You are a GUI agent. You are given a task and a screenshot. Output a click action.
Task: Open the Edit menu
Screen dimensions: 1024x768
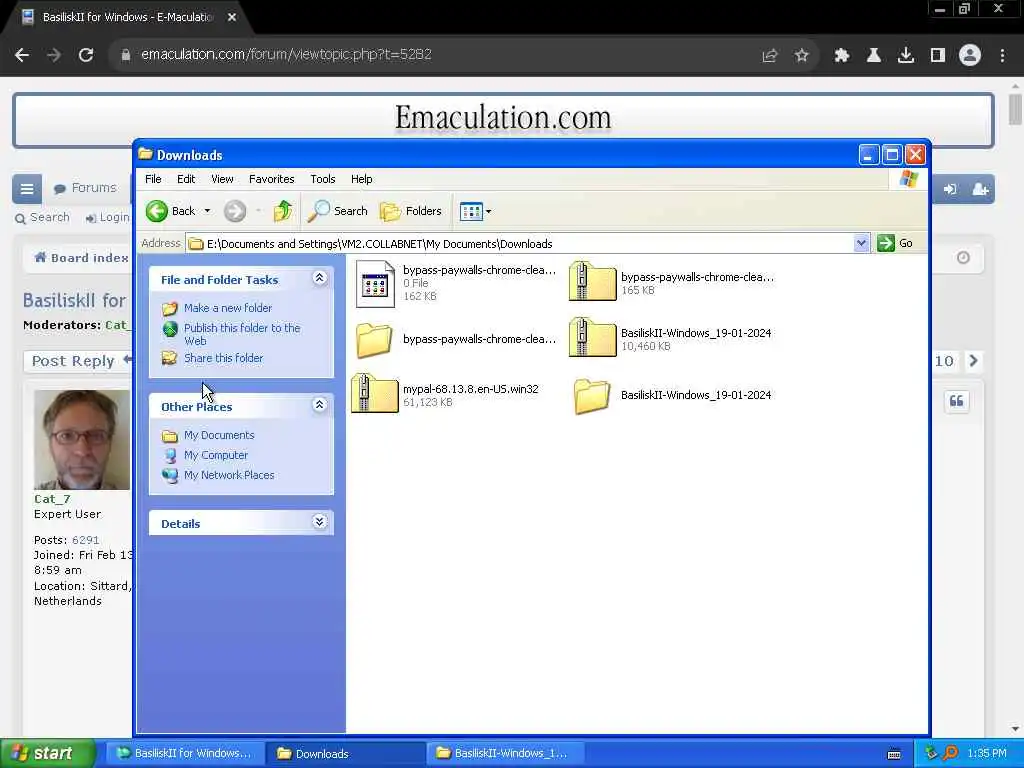185,179
